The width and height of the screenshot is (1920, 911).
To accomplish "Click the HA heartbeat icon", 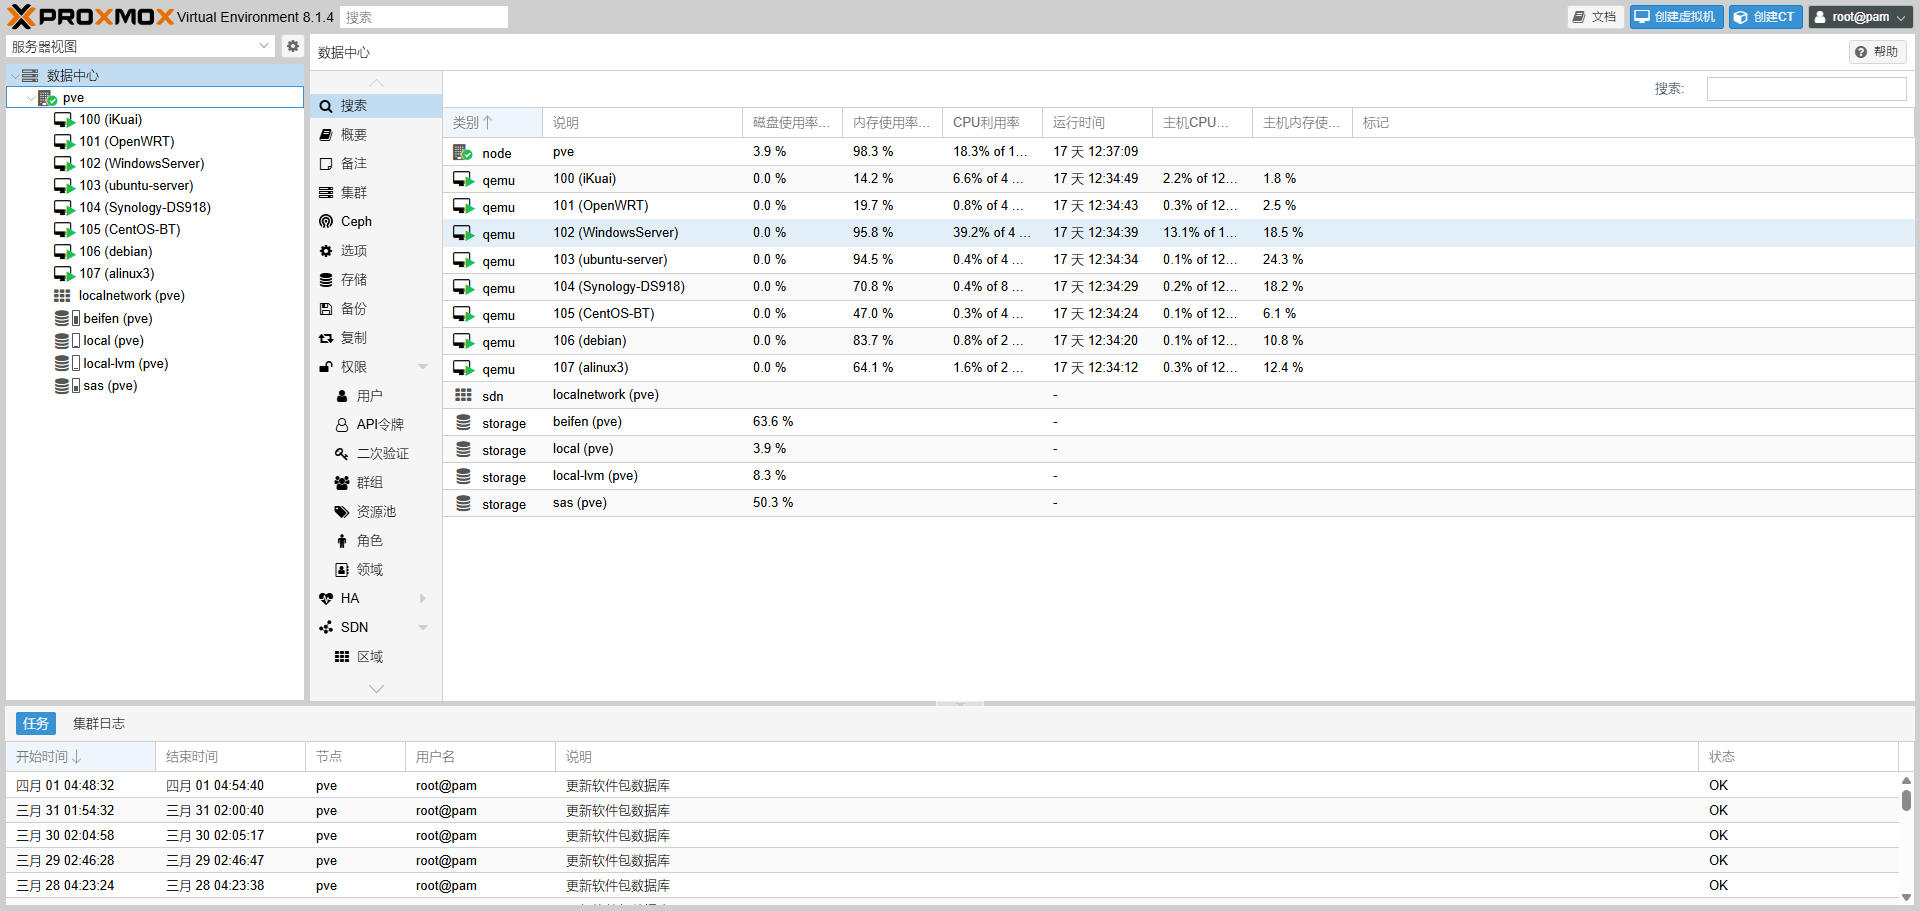I will (x=326, y=599).
